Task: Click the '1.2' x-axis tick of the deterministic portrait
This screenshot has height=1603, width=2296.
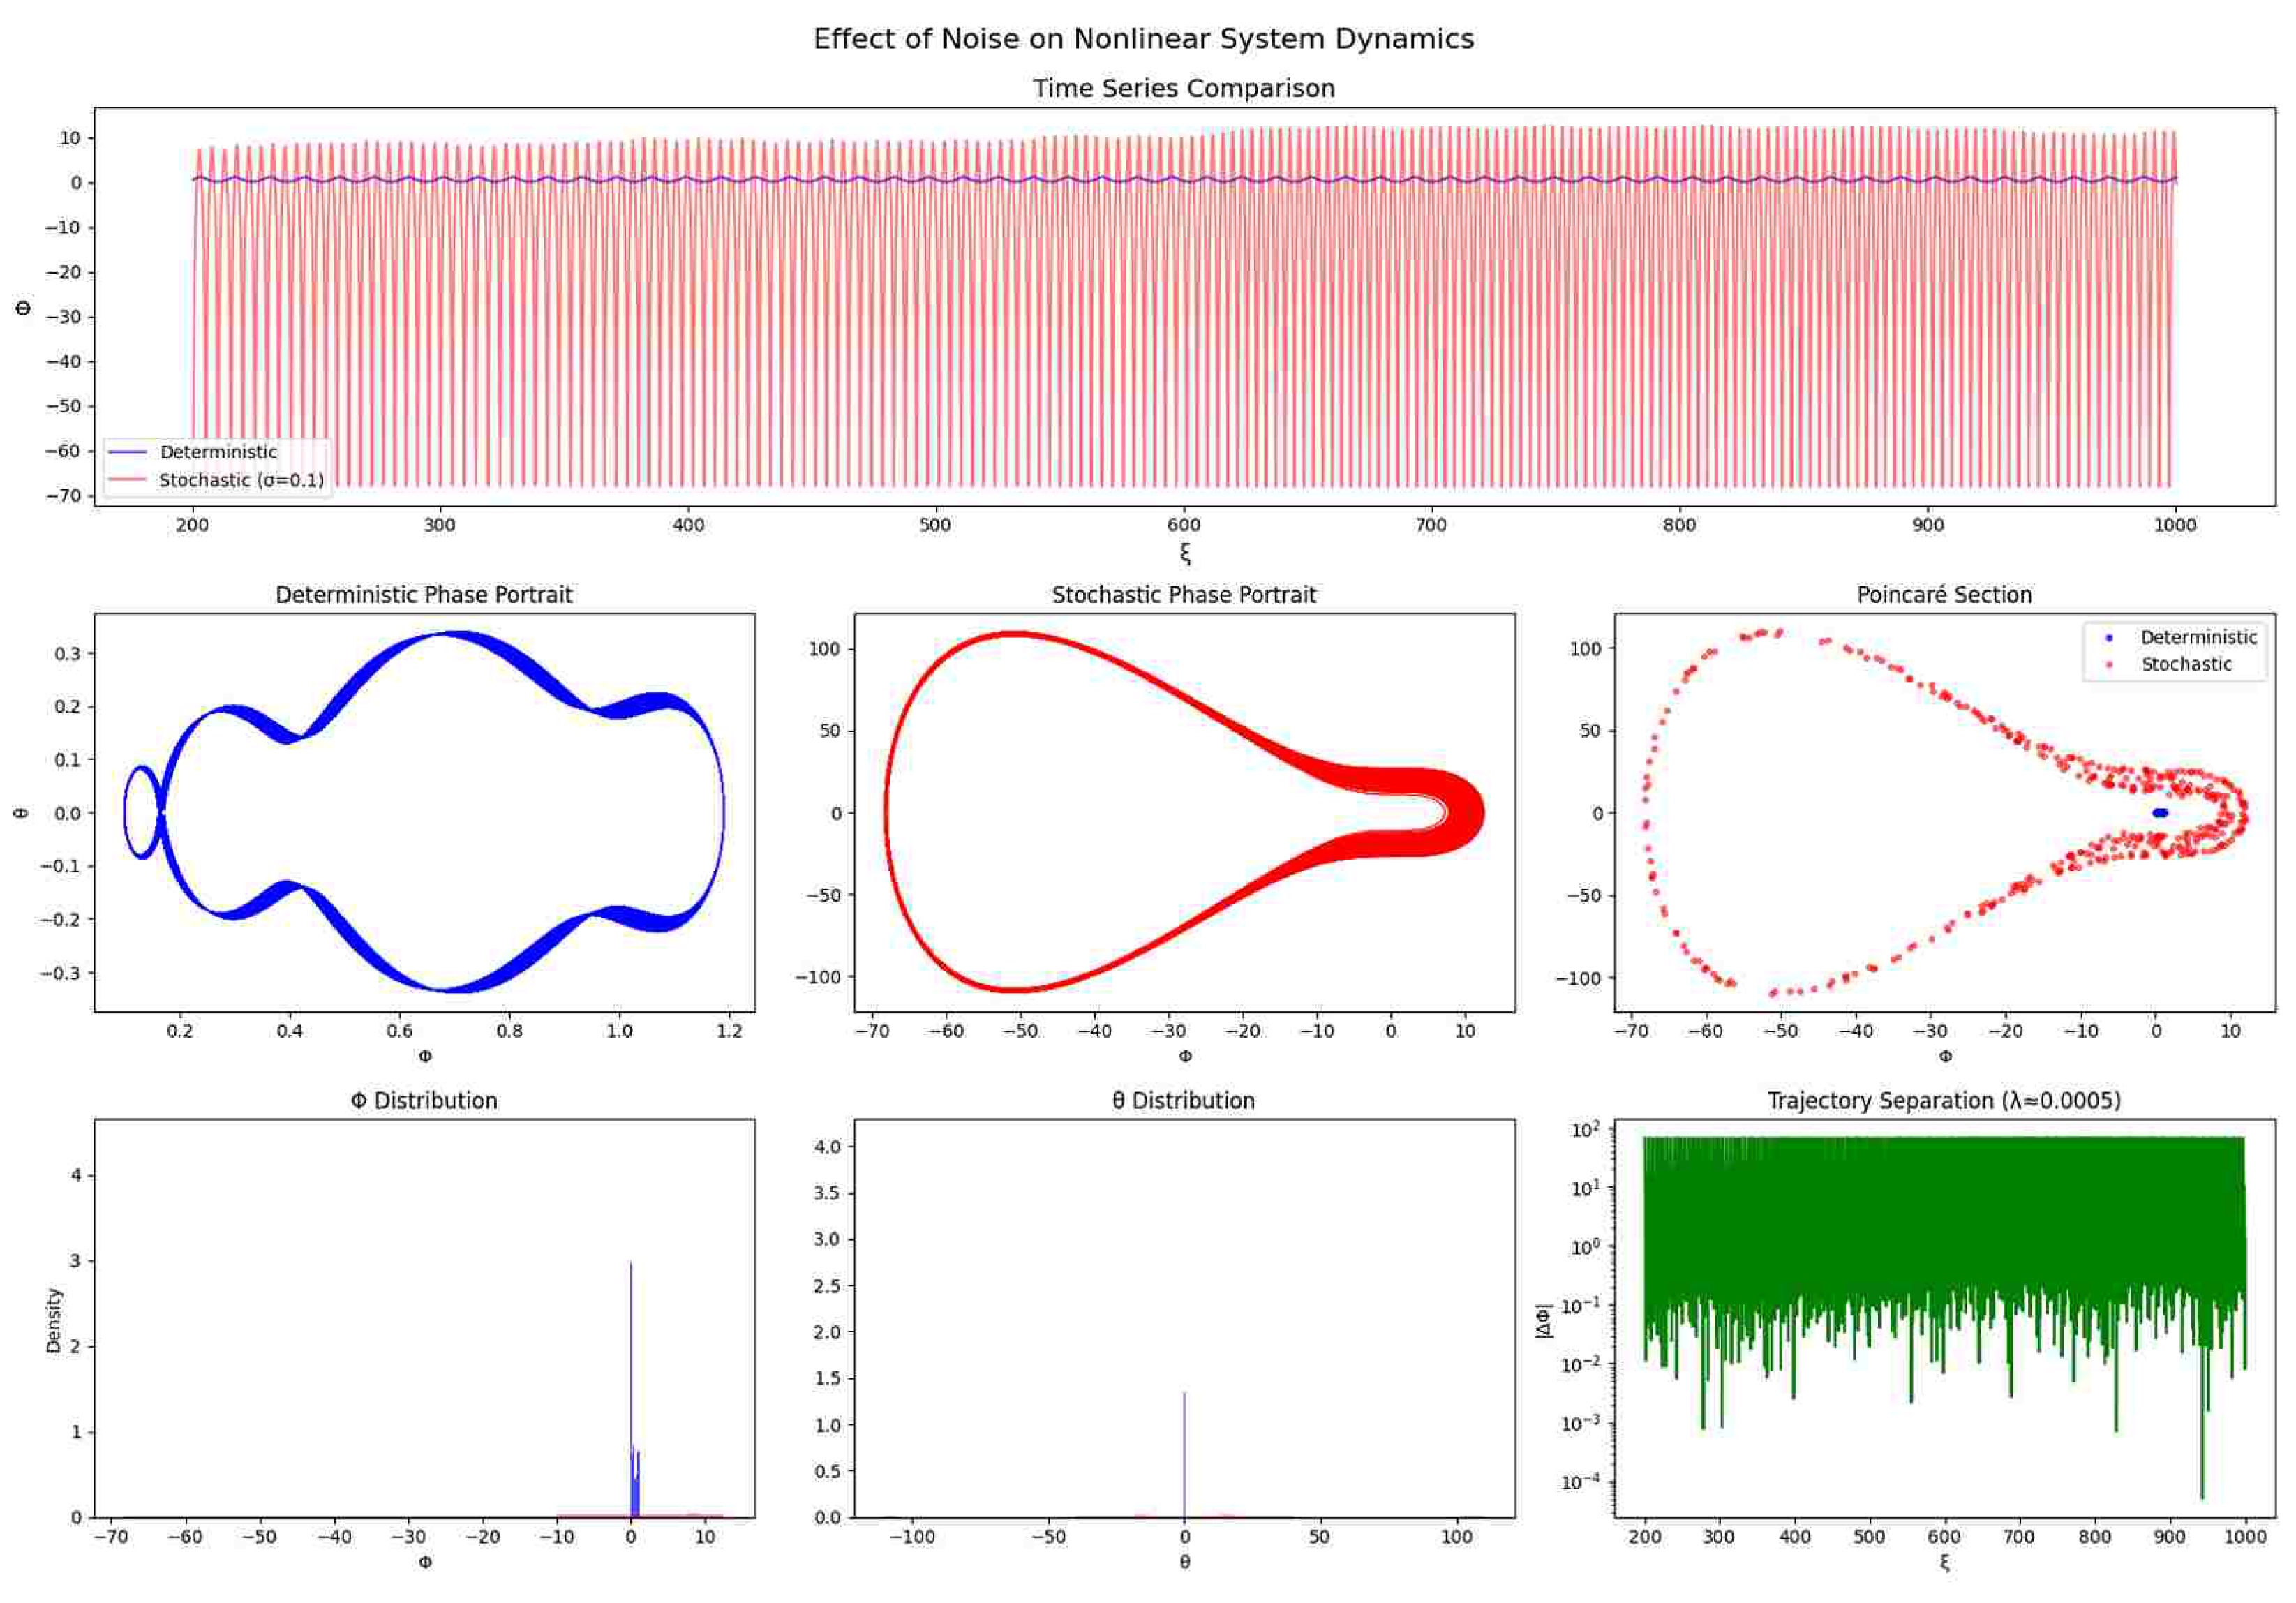Action: 729,1031
